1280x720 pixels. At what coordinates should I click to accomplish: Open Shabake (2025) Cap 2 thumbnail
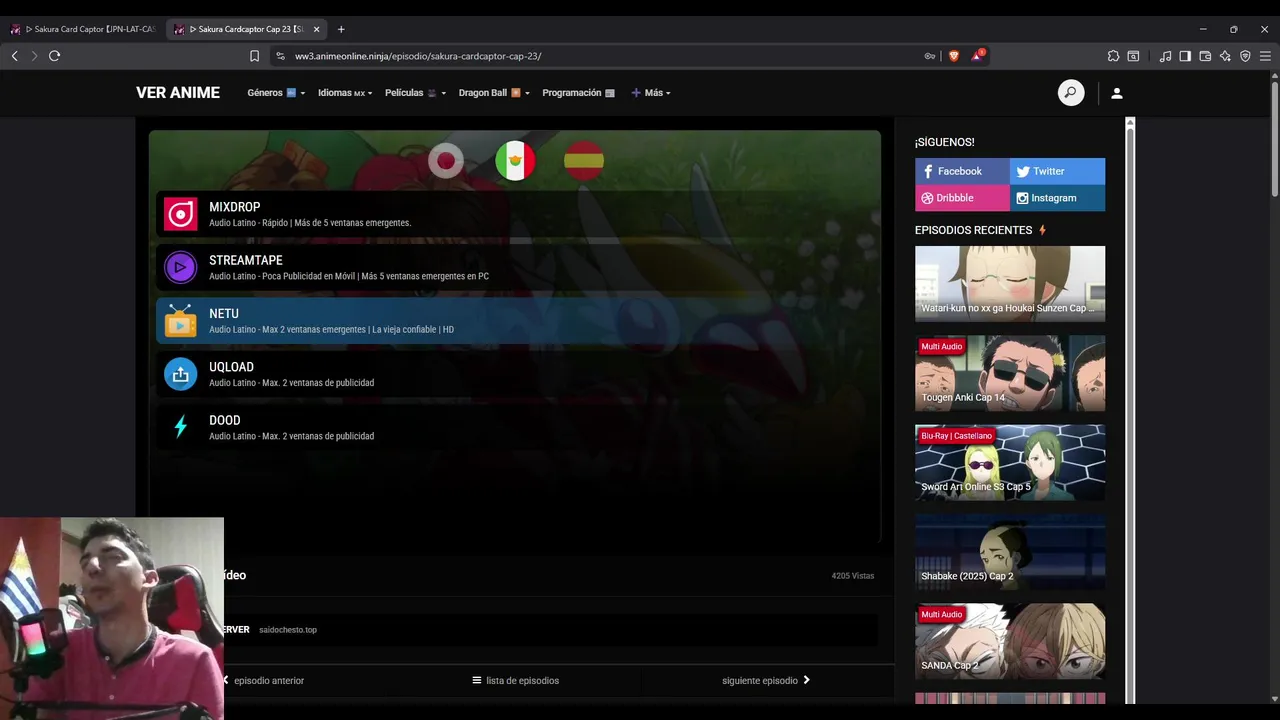(1010, 552)
